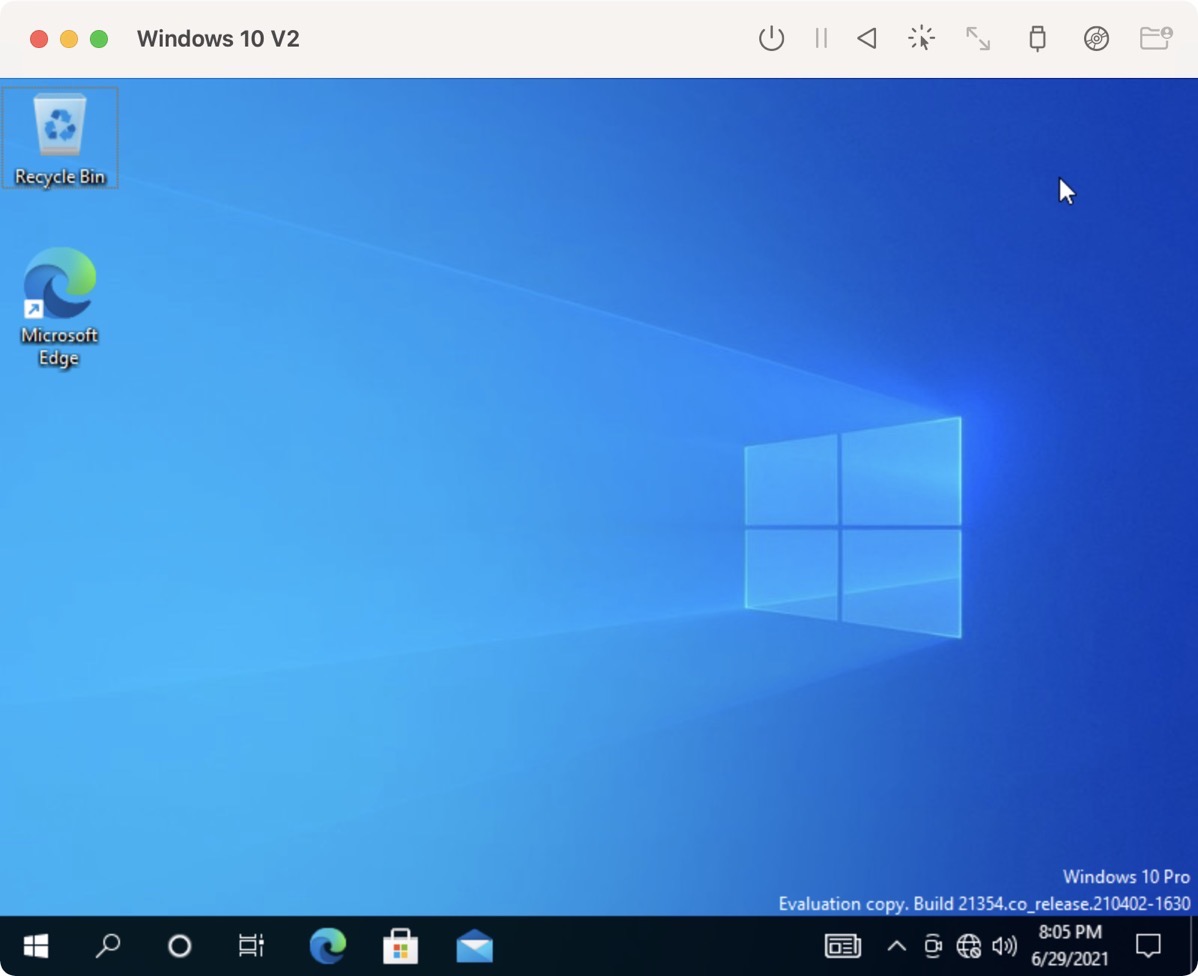Screen dimensions: 1198x976
Task: Open Microsoft Store from the taskbar
Action: [401, 945]
